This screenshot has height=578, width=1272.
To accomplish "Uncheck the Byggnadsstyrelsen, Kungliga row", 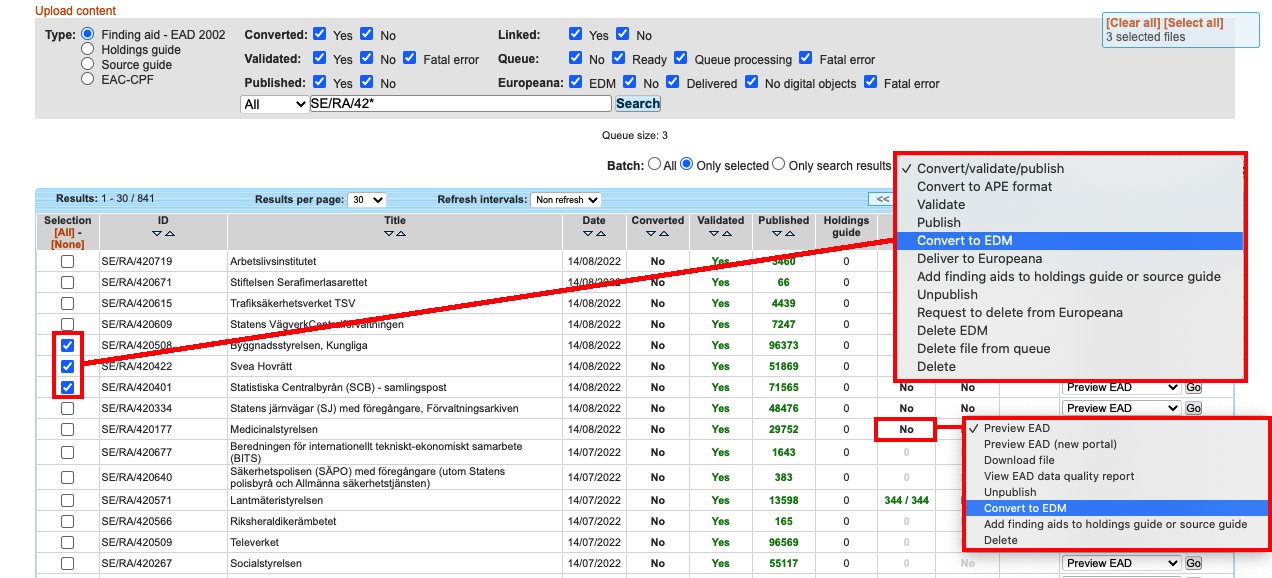I will 67,345.
